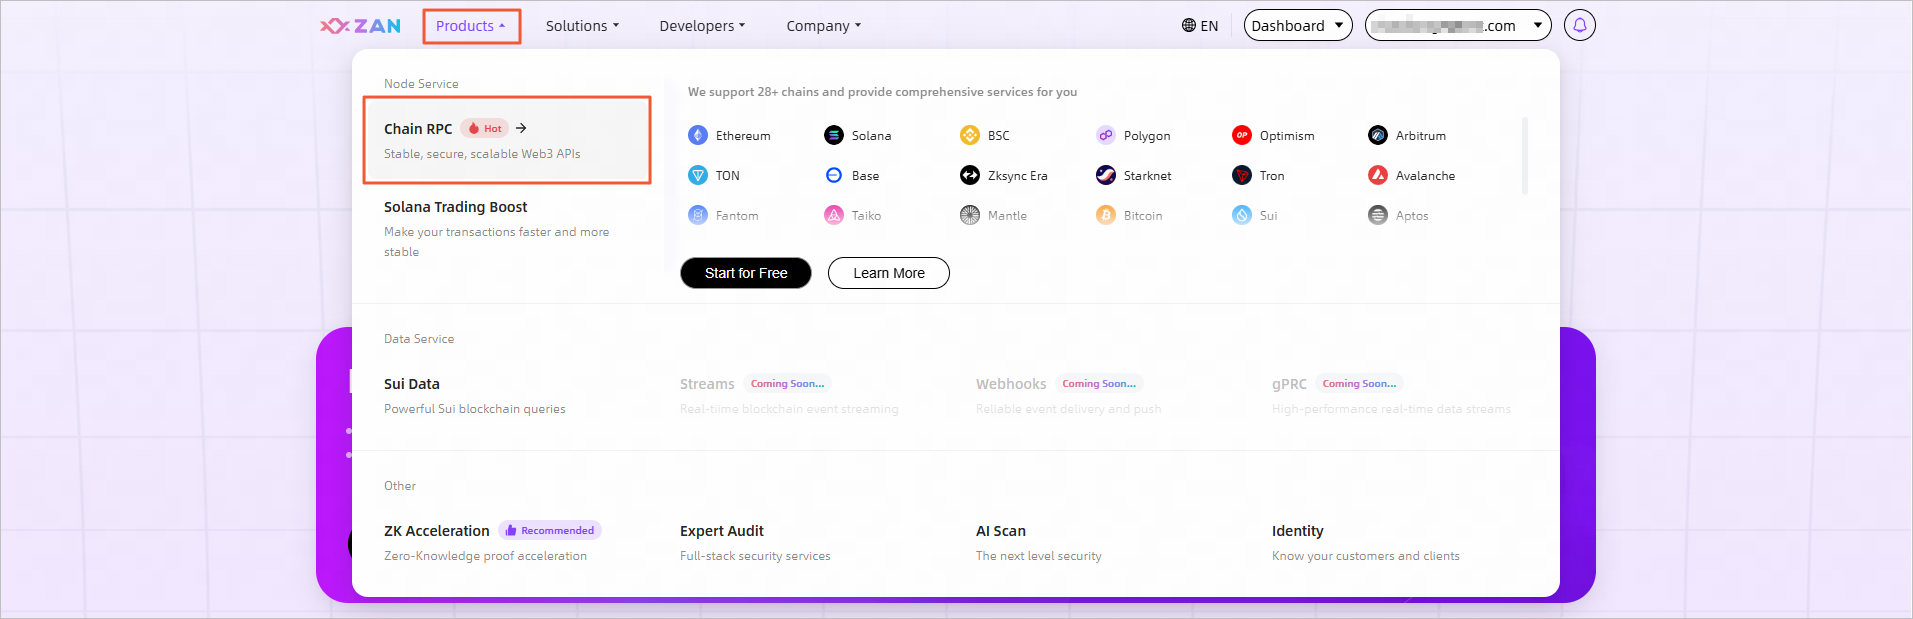Click the globe language icon
Viewport: 1913px width, 619px height.
pyautogui.click(x=1189, y=25)
